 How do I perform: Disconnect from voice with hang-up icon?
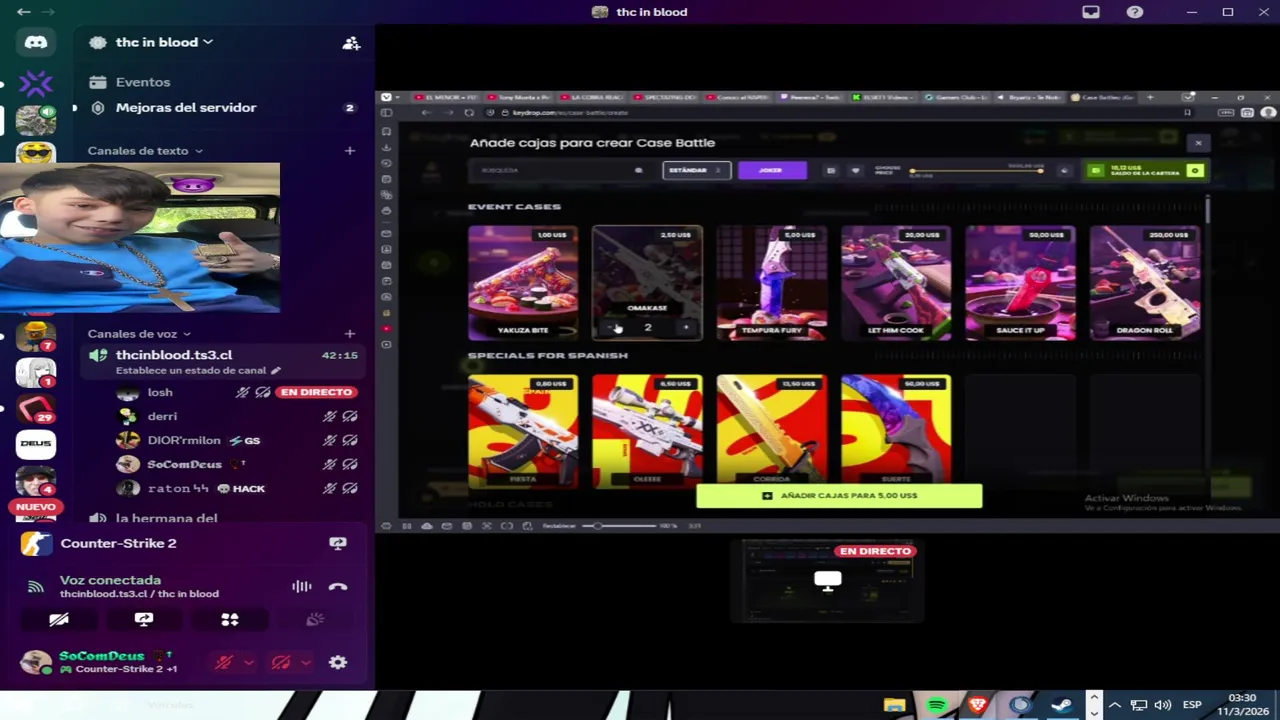(338, 587)
